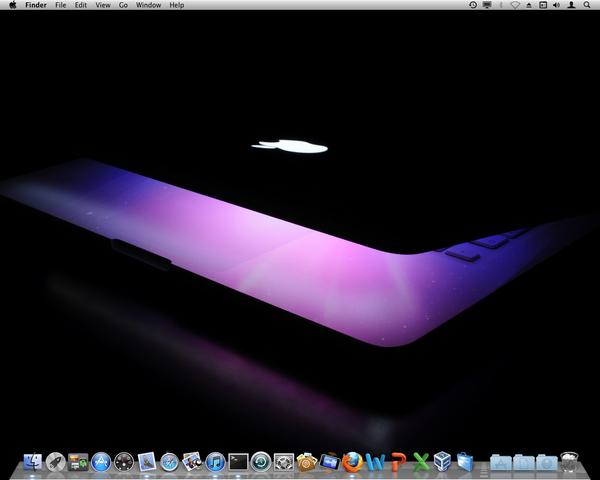Open Finder from the Dock

(33, 462)
